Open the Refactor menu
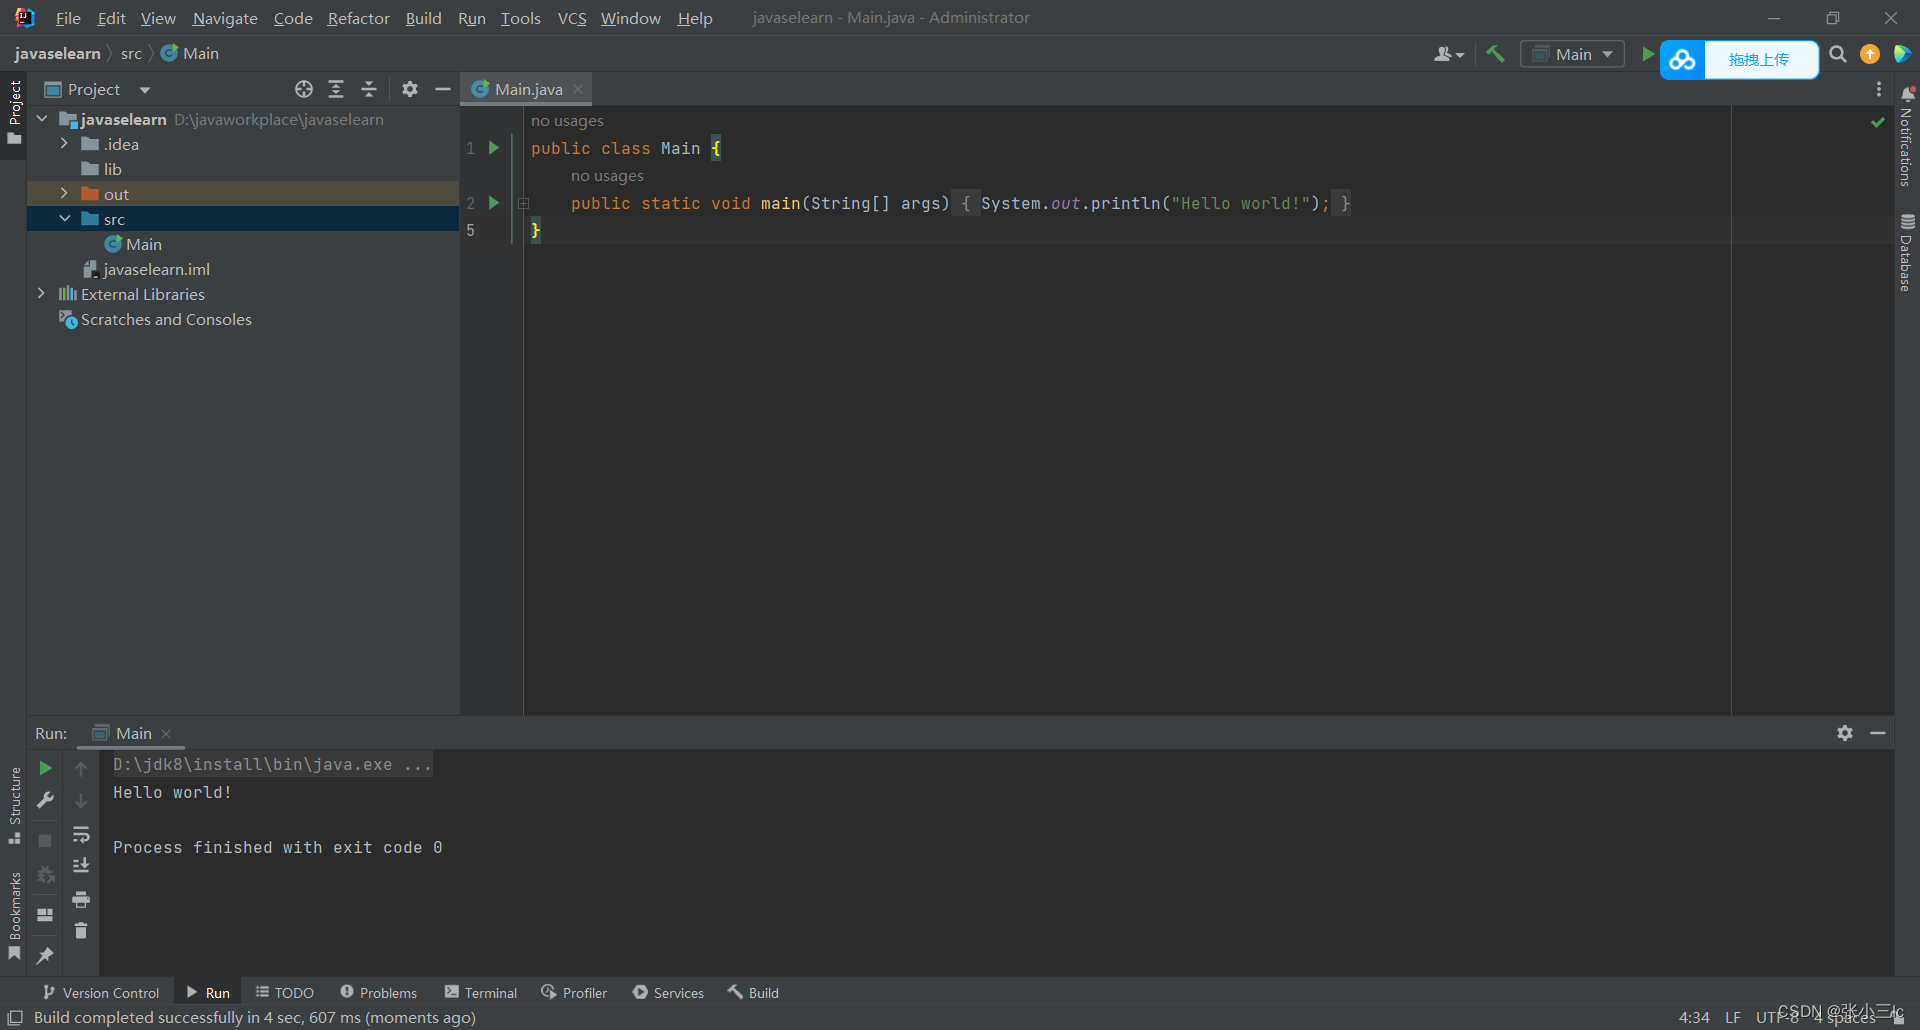The width and height of the screenshot is (1920, 1030). tap(358, 18)
